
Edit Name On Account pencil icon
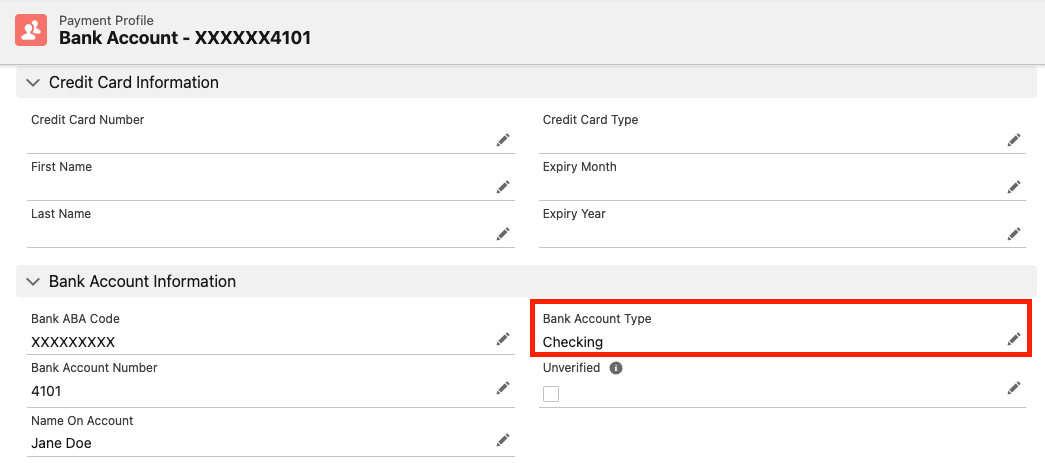(x=503, y=440)
